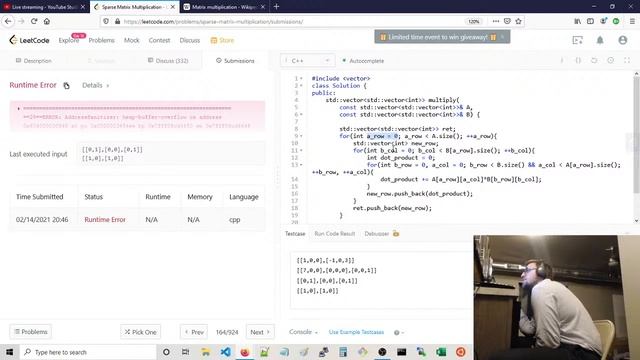
Task: Copy the Runtime Error result icon
Action: tap(66, 85)
